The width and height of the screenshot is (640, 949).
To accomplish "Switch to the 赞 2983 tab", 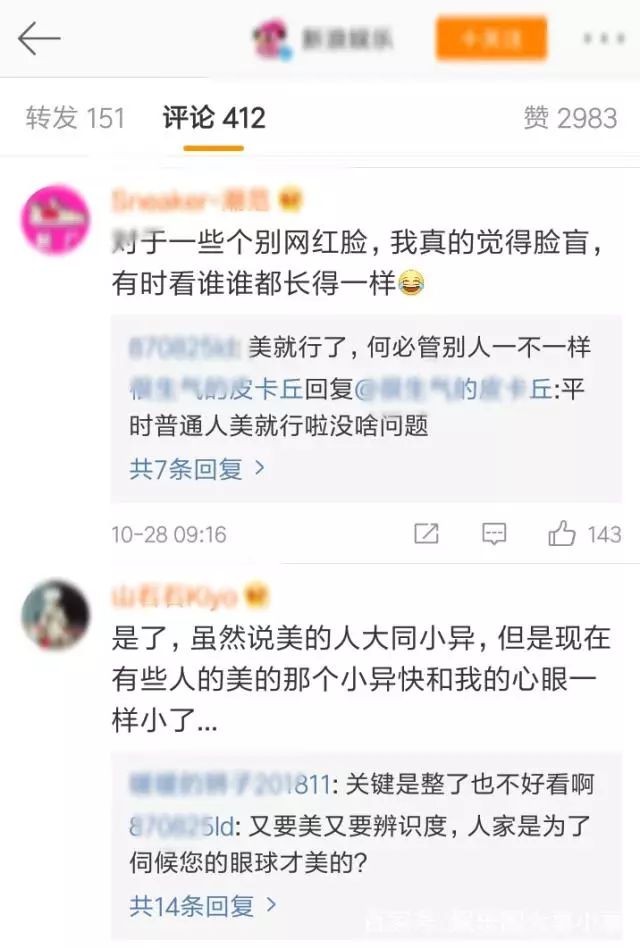I will pos(570,117).
